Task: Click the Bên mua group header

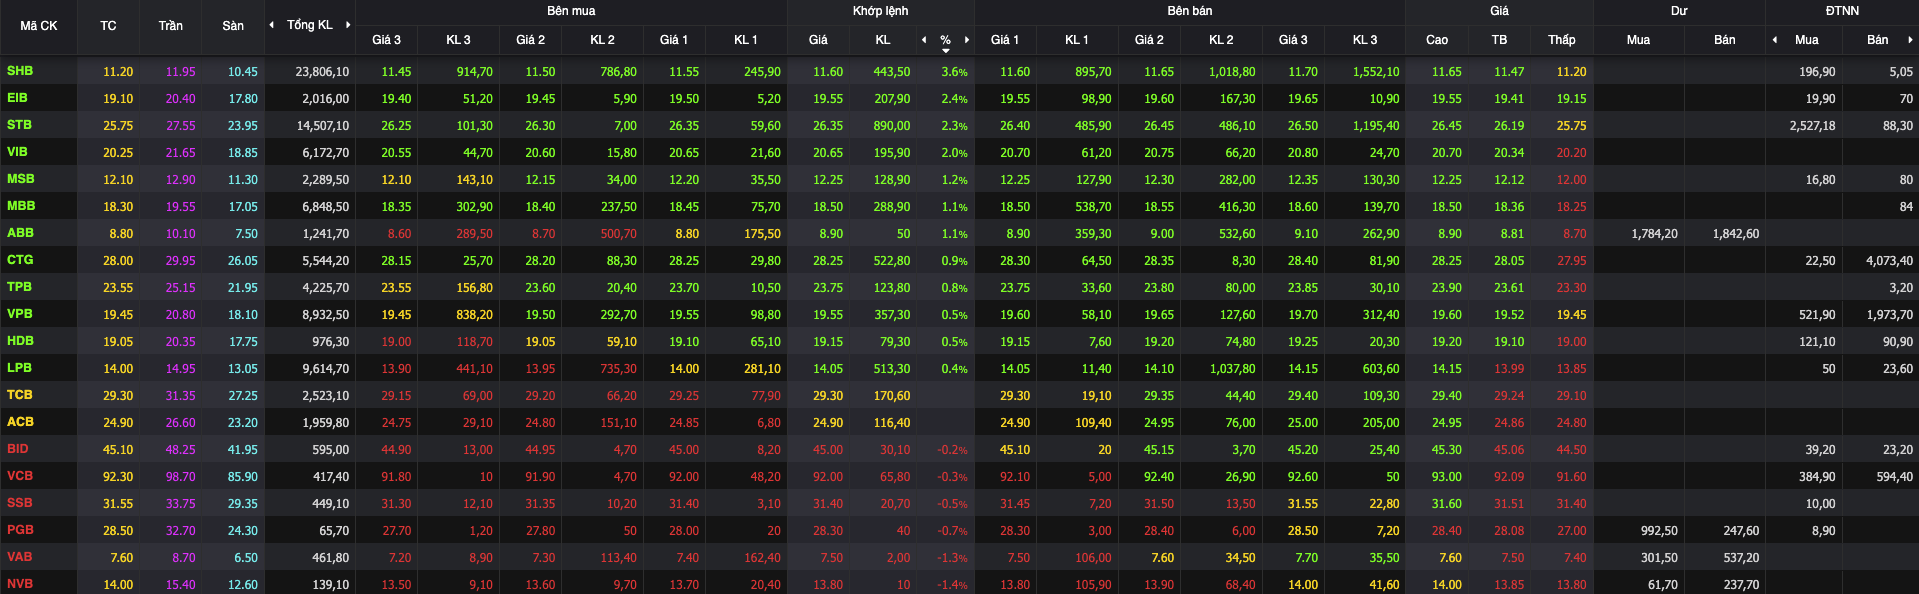Action: [571, 11]
